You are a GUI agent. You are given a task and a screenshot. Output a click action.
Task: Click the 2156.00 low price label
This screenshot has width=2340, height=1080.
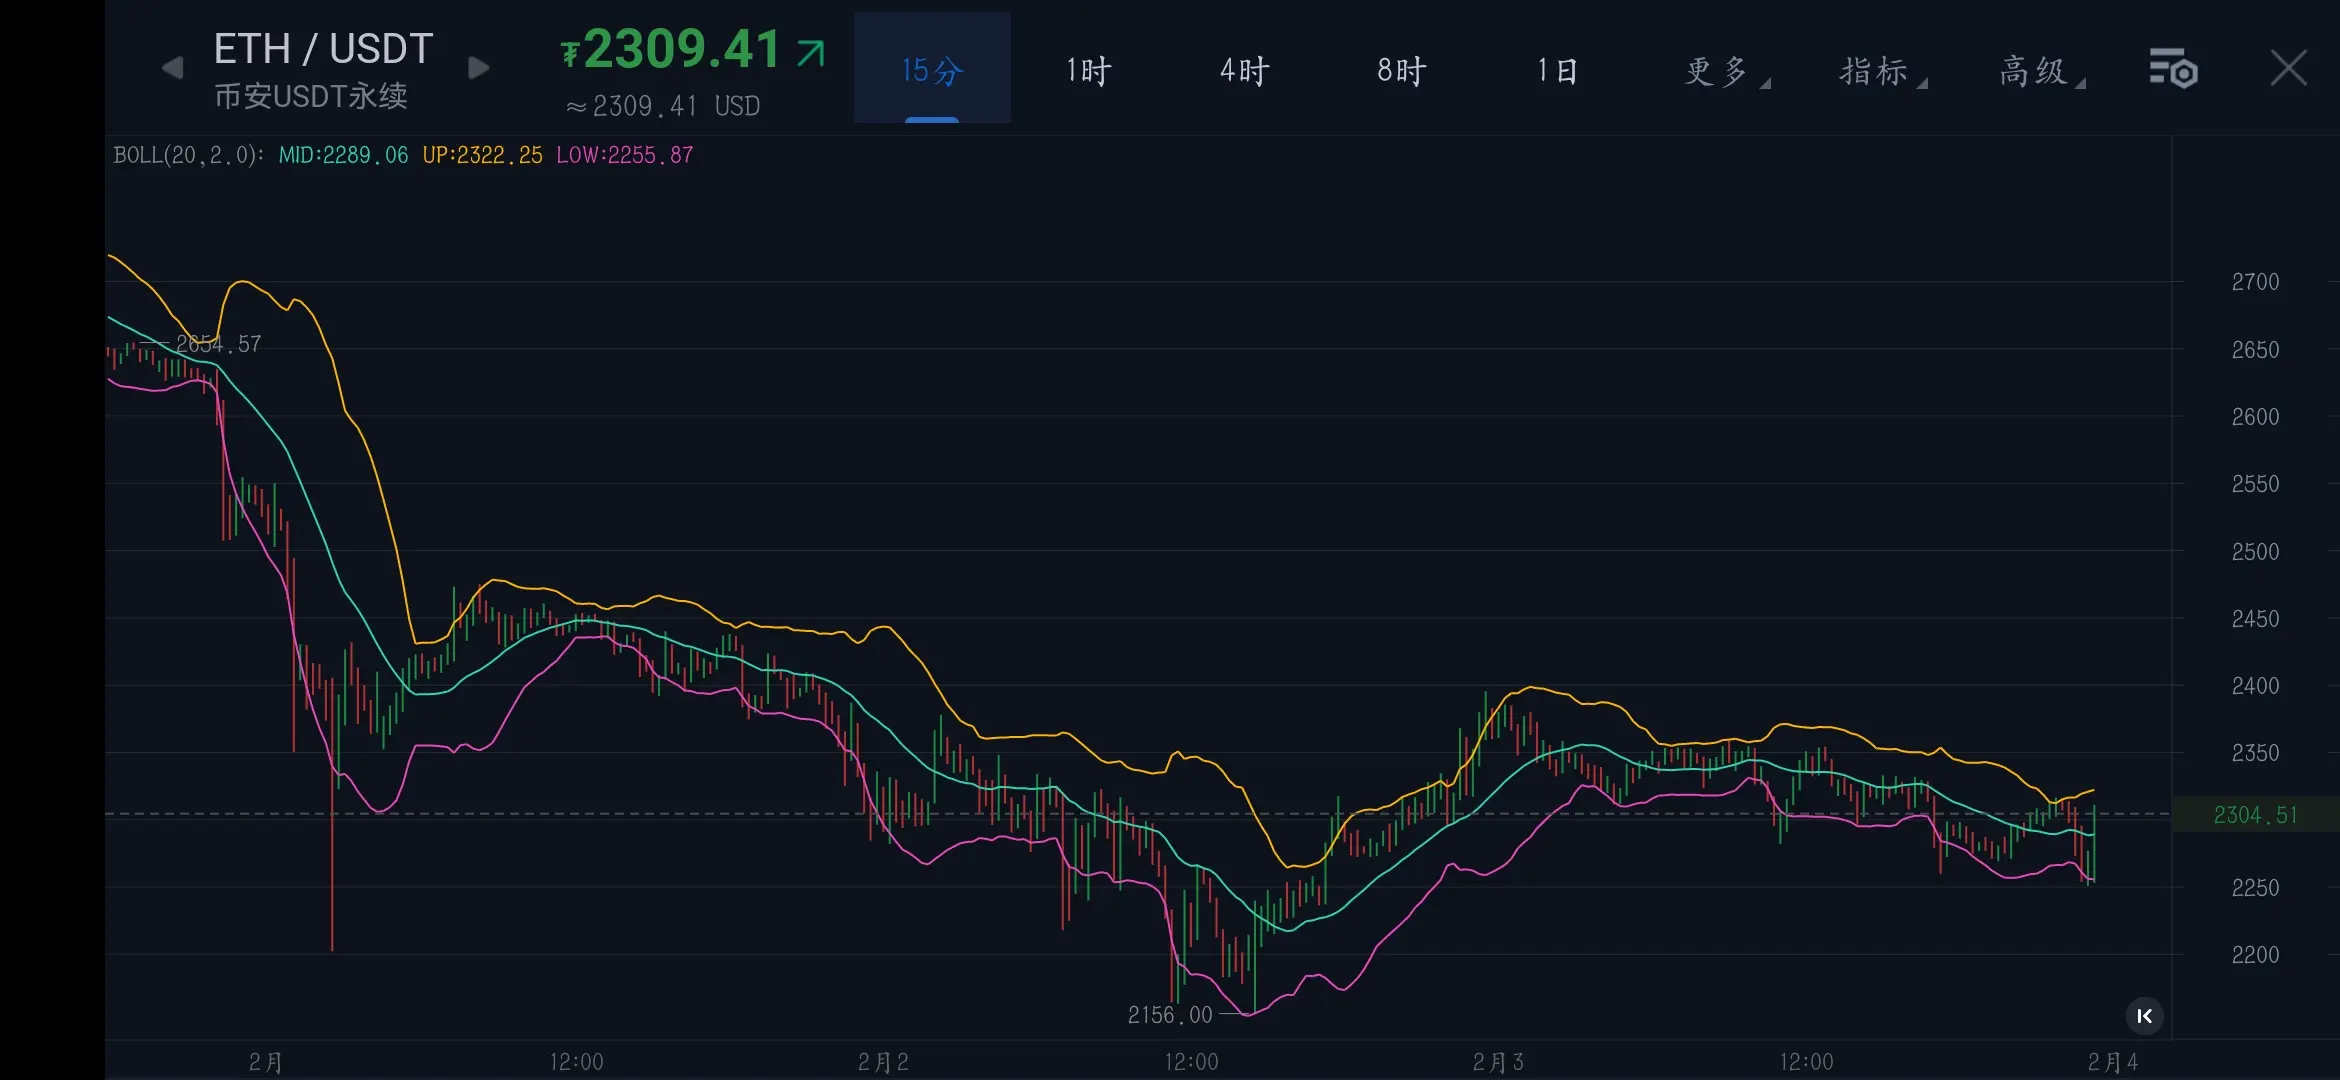(x=1169, y=1015)
